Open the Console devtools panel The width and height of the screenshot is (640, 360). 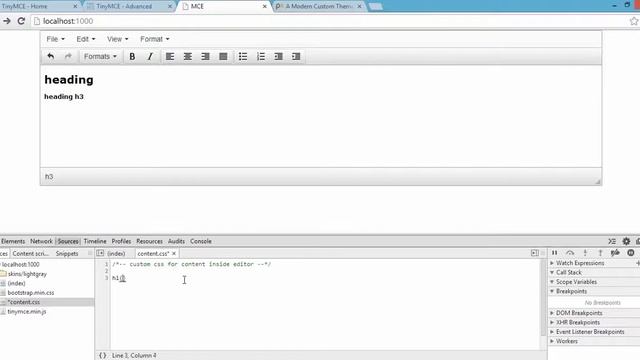click(x=201, y=241)
